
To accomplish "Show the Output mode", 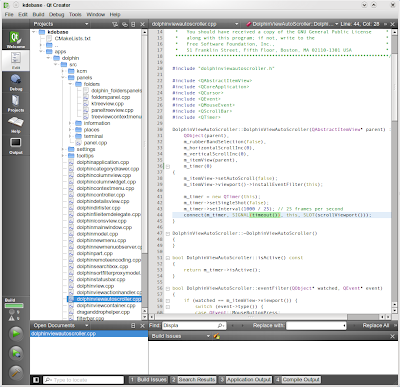I will pyautogui.click(x=16, y=146).
